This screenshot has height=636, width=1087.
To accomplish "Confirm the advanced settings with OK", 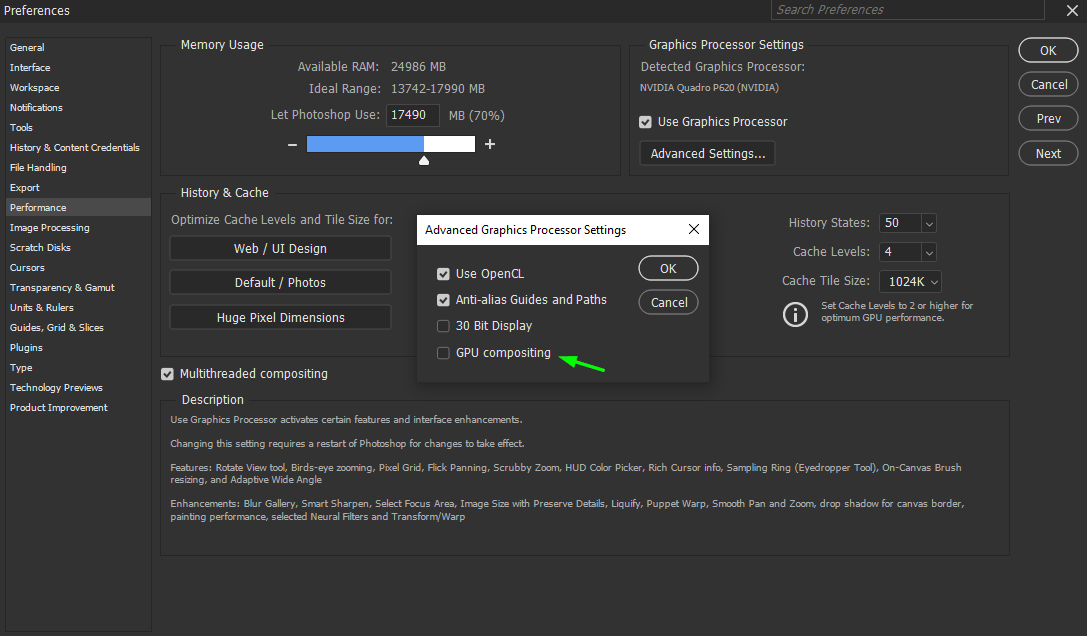I will [x=668, y=268].
